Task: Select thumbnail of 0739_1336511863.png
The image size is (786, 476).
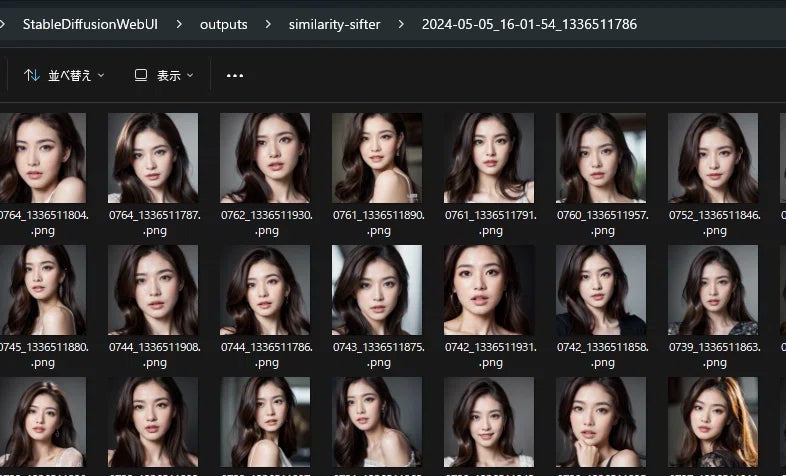Action: [713, 290]
